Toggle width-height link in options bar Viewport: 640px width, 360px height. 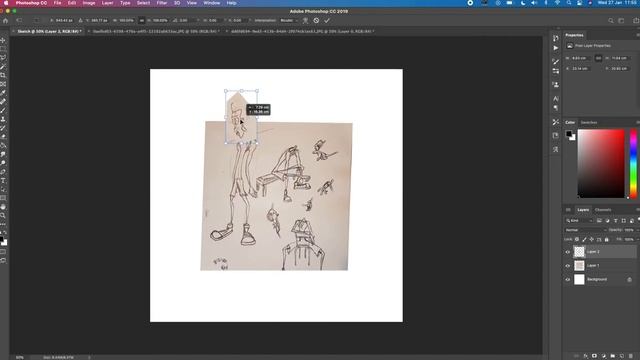[x=142, y=20]
